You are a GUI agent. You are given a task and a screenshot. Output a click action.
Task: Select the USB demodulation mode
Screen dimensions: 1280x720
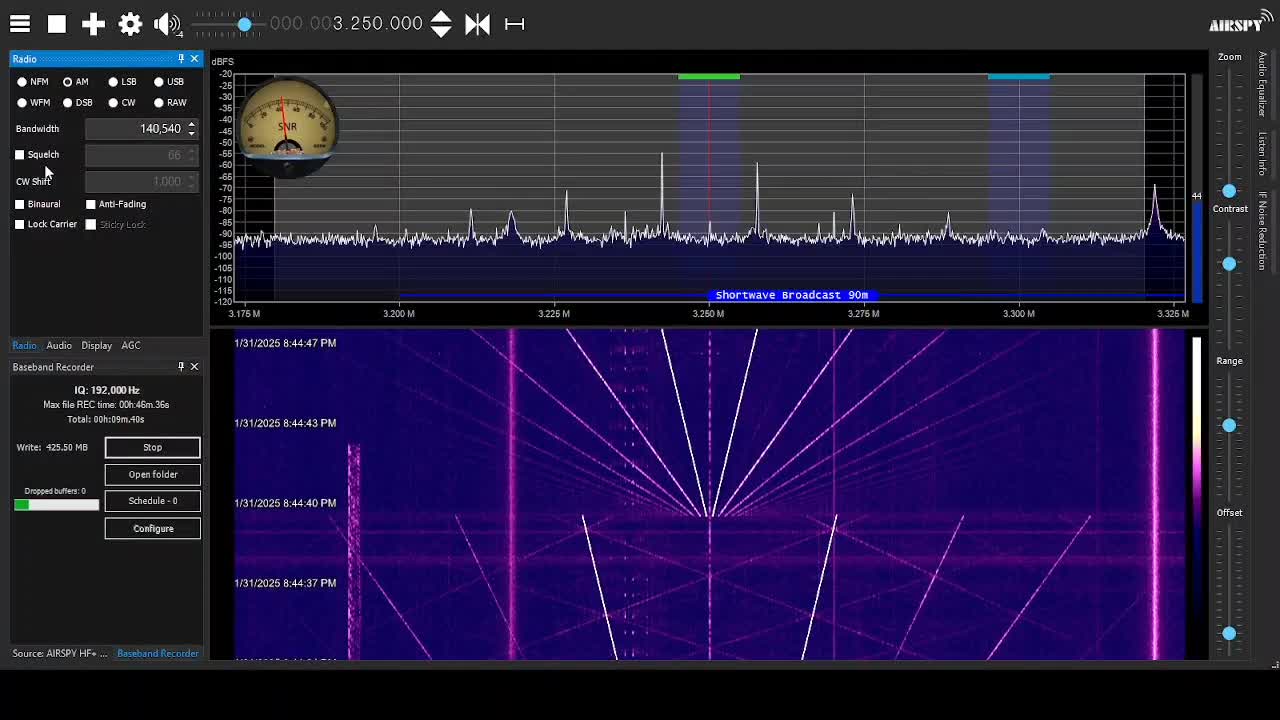tap(159, 82)
